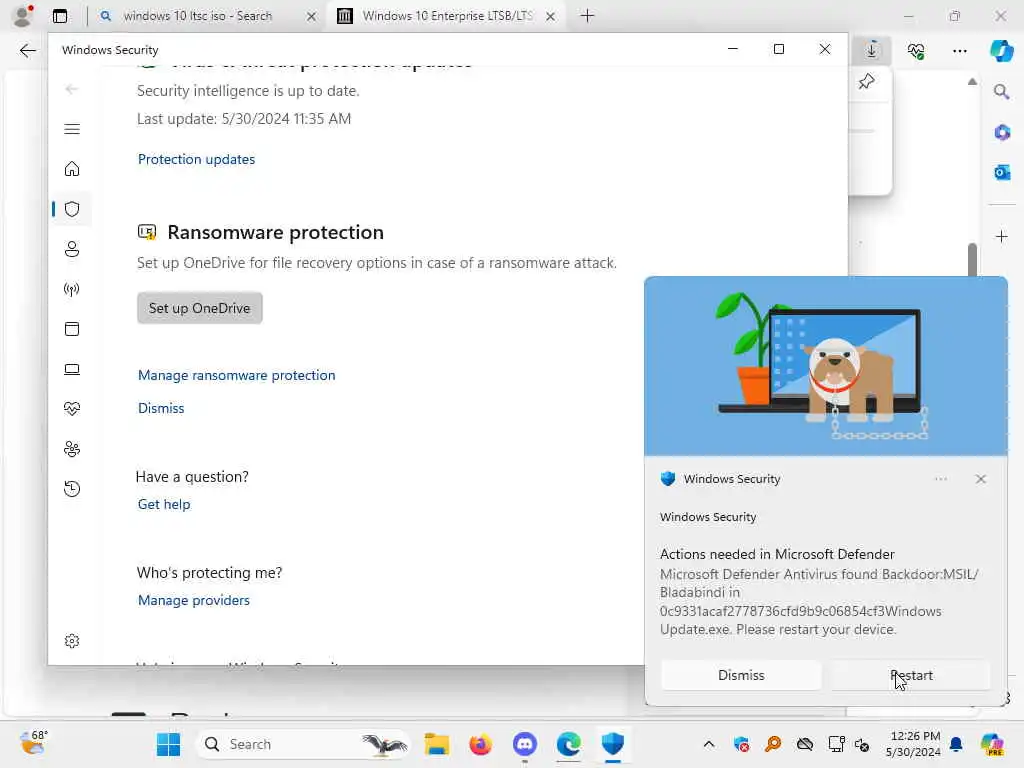Click the orange magnifier tray icon
This screenshot has height=768, width=1024.
(773, 744)
